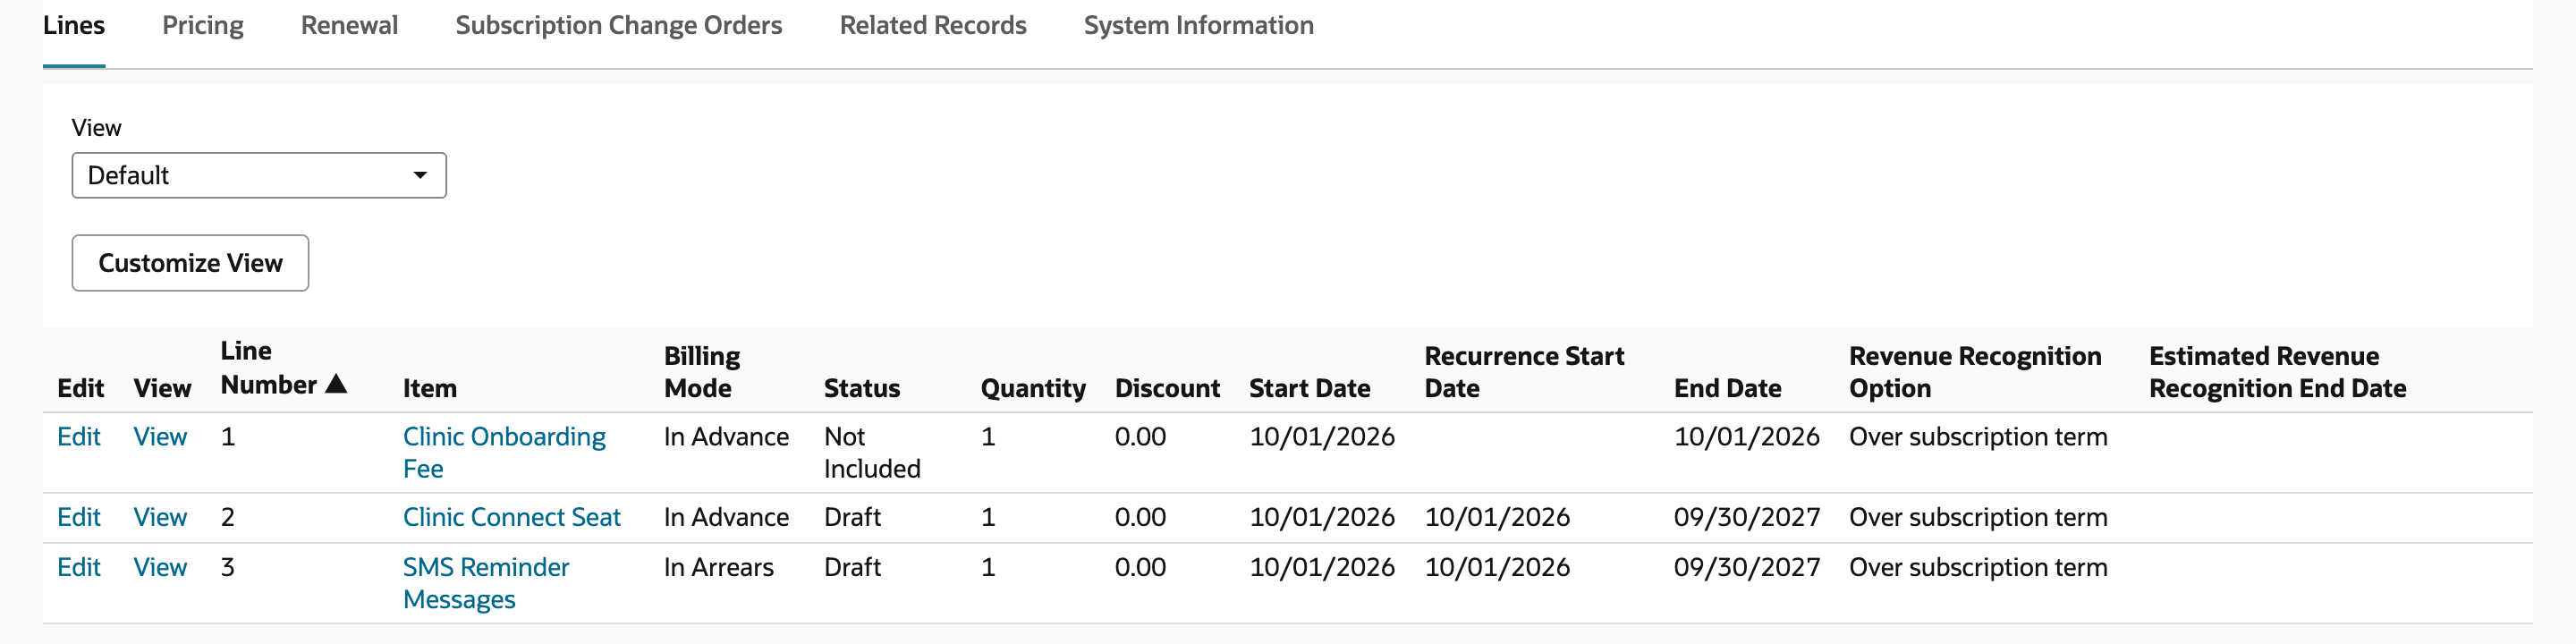Click Revenue Recognition Option column header
2576x644 pixels.
1975,372
